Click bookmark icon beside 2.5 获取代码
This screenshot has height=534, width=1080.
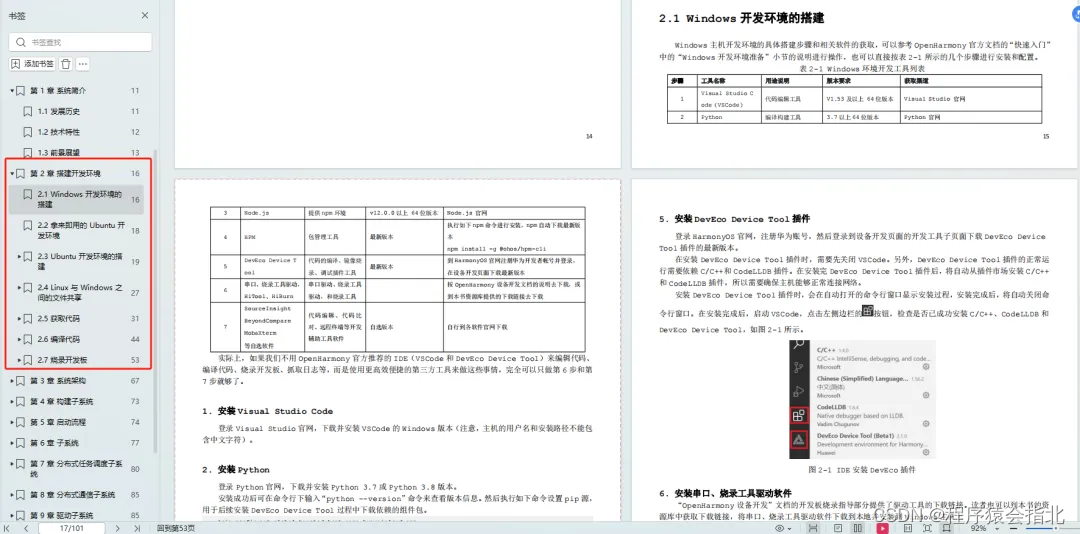point(28,318)
